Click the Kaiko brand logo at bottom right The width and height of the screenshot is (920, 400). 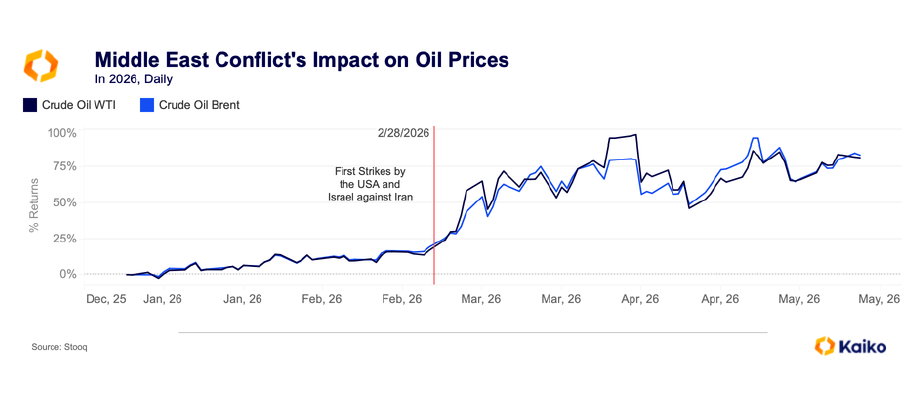tap(850, 346)
